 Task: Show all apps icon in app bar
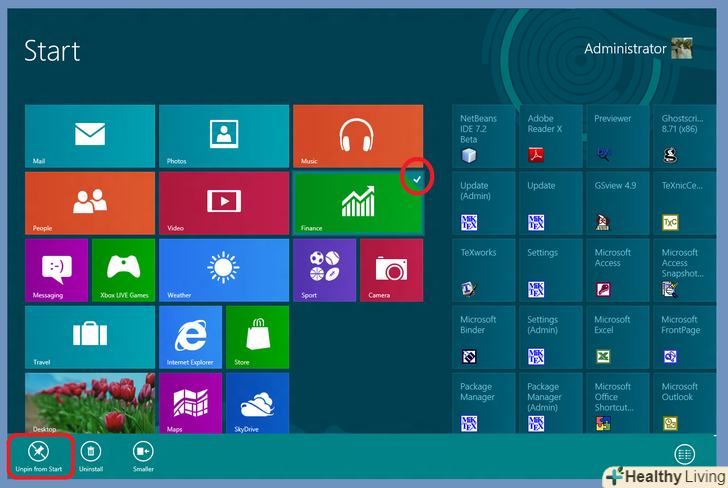pos(684,454)
